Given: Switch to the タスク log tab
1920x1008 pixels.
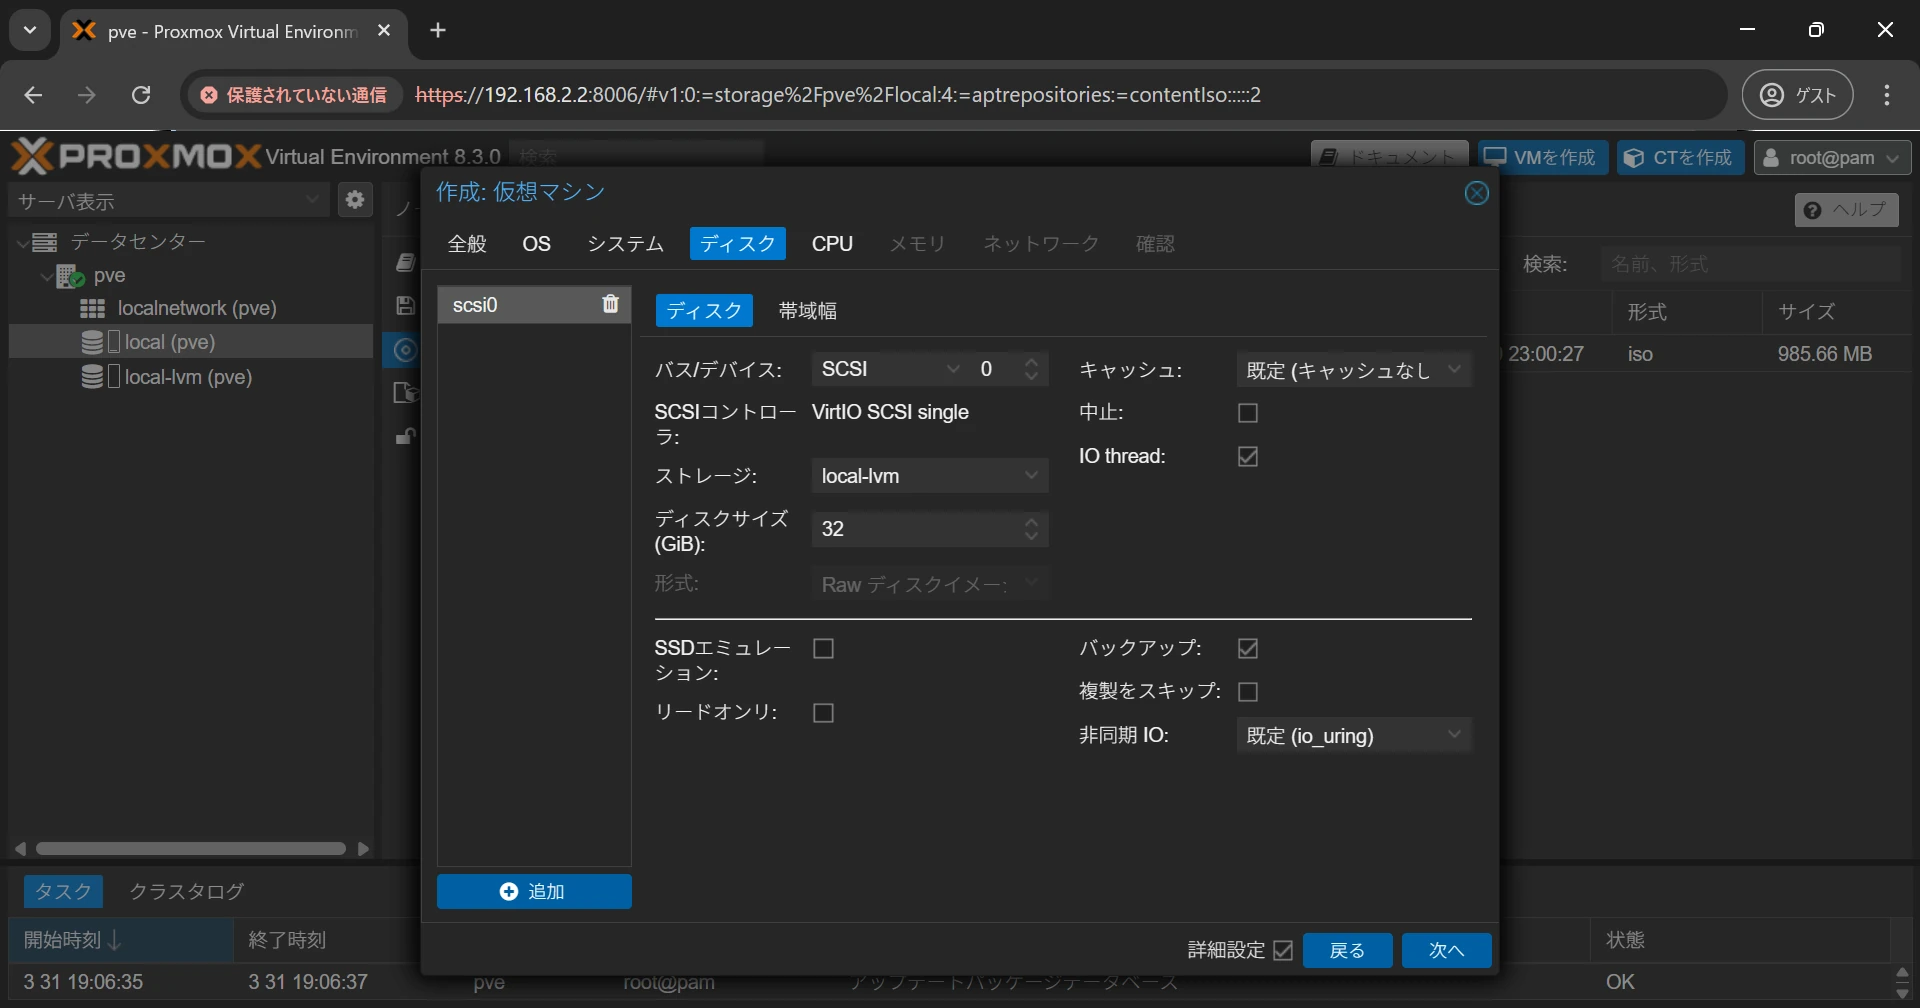Looking at the screenshot, I should 63,891.
